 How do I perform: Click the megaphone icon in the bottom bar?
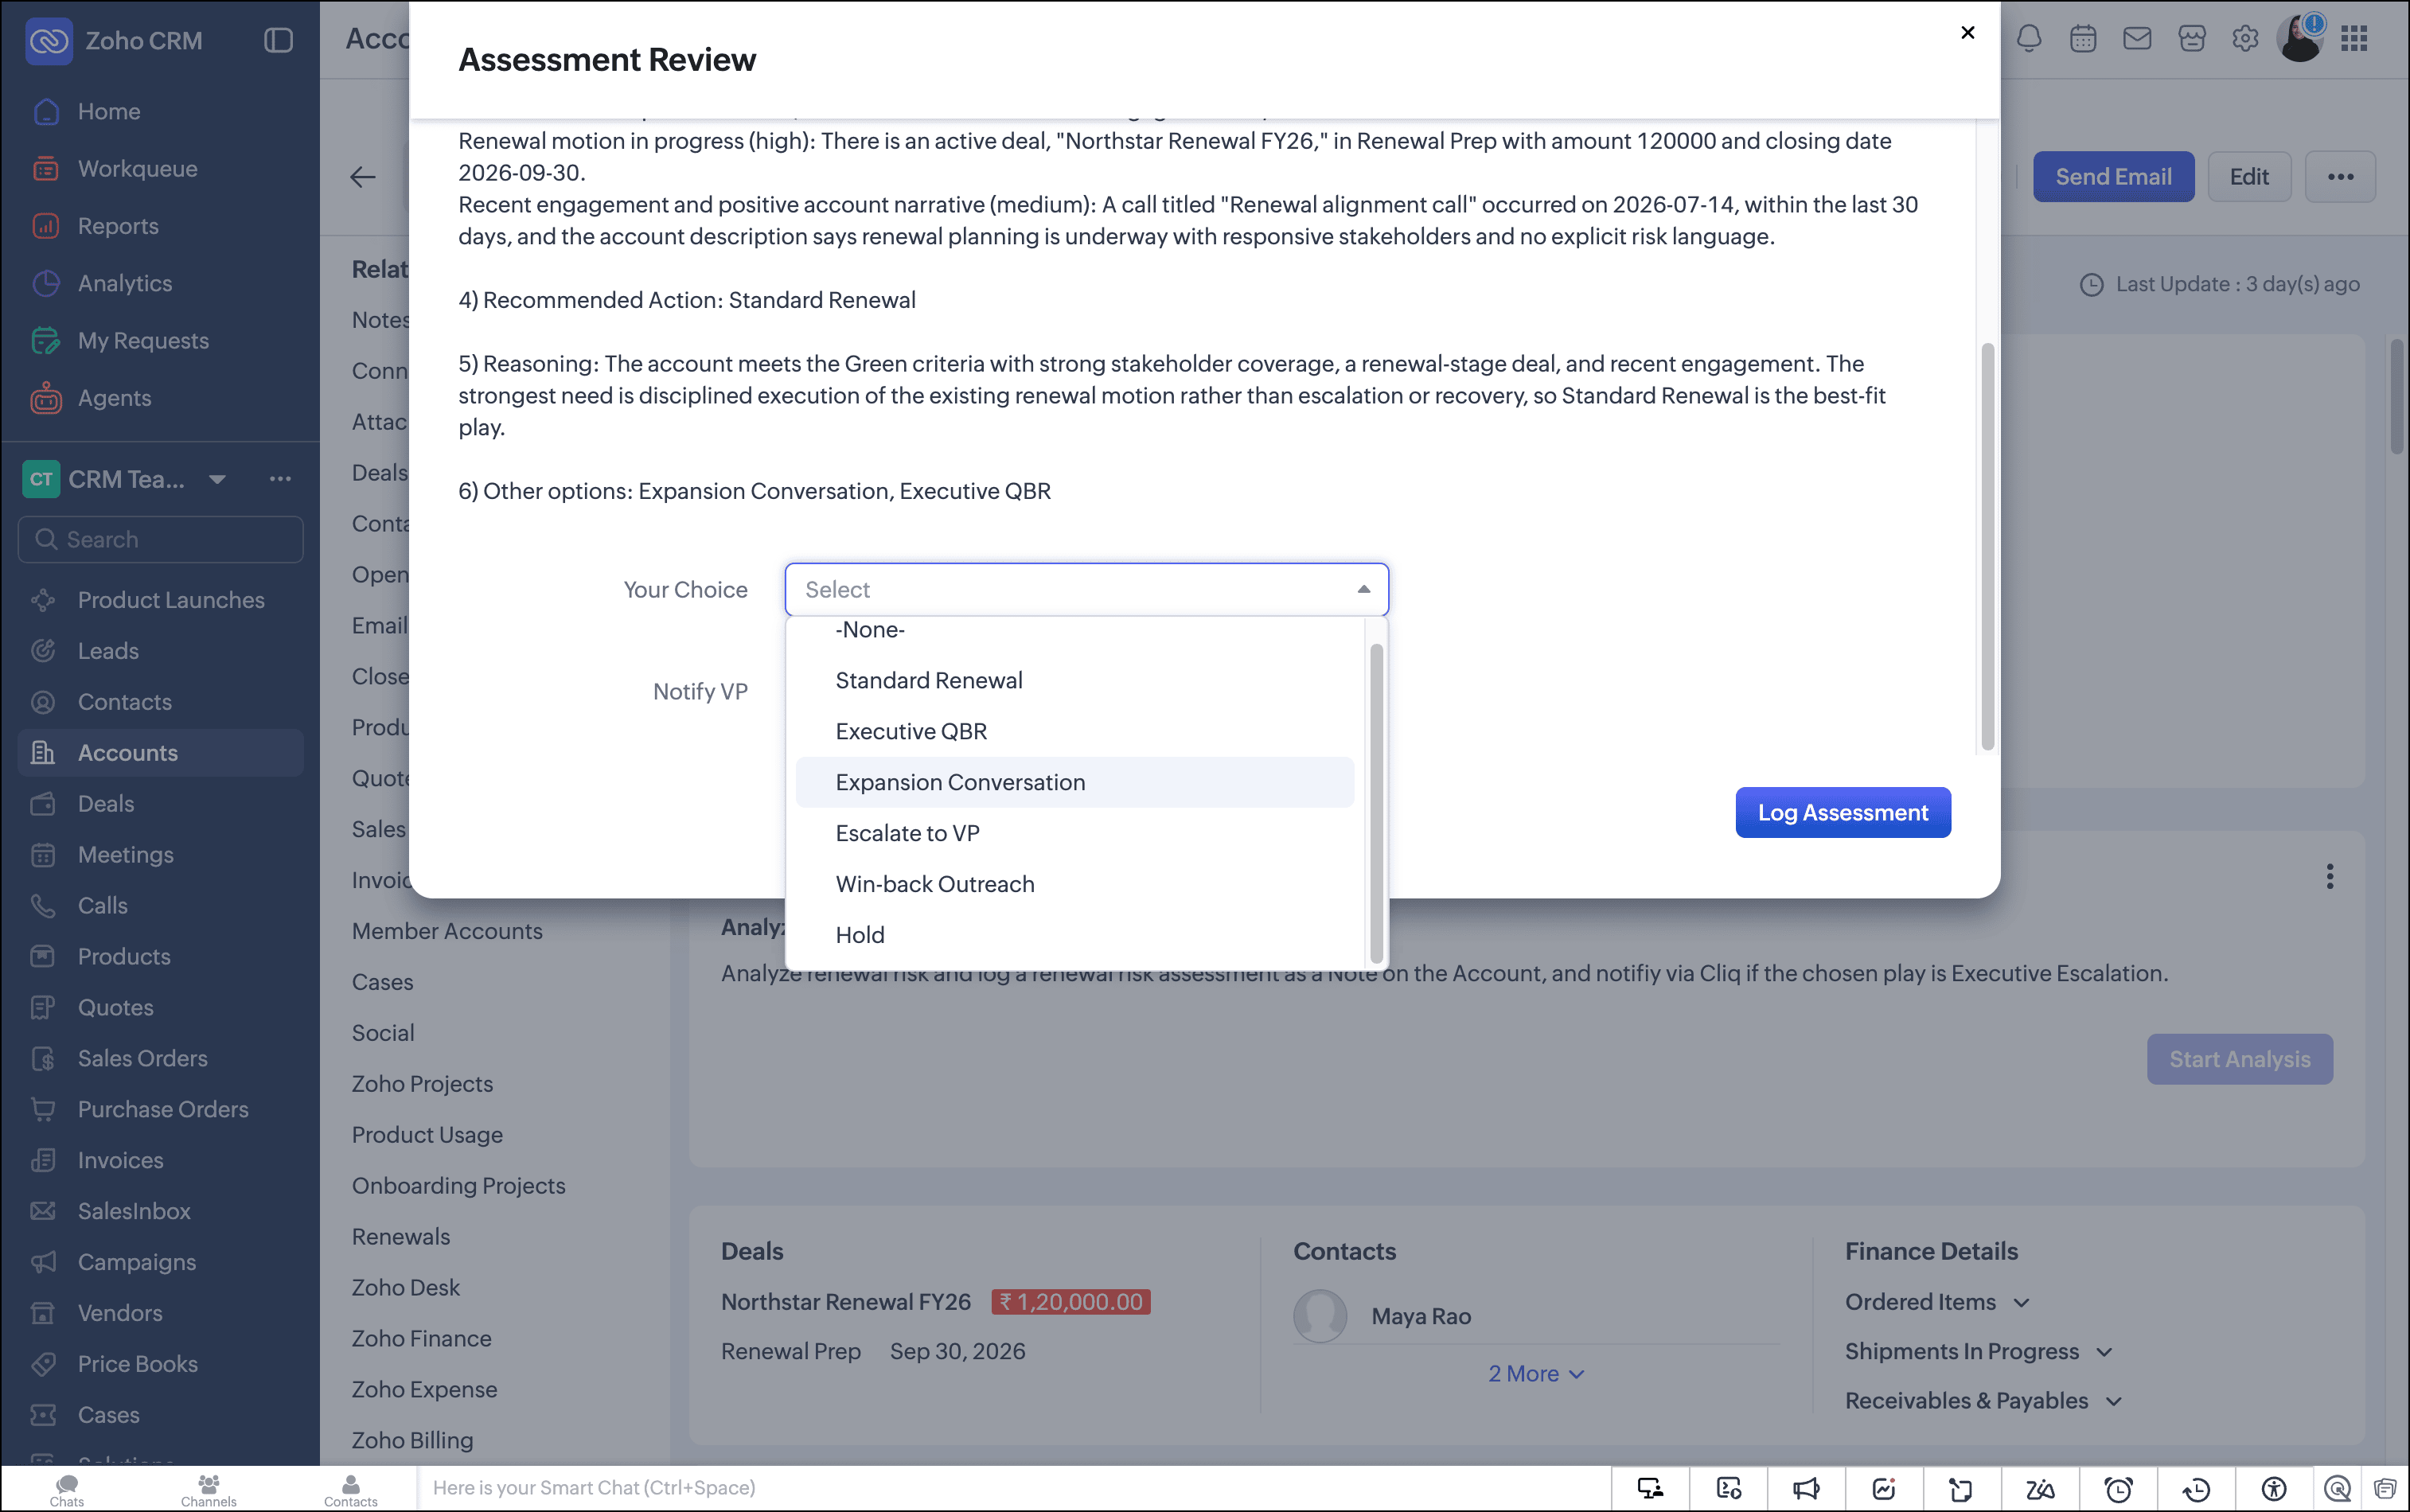1806,1489
